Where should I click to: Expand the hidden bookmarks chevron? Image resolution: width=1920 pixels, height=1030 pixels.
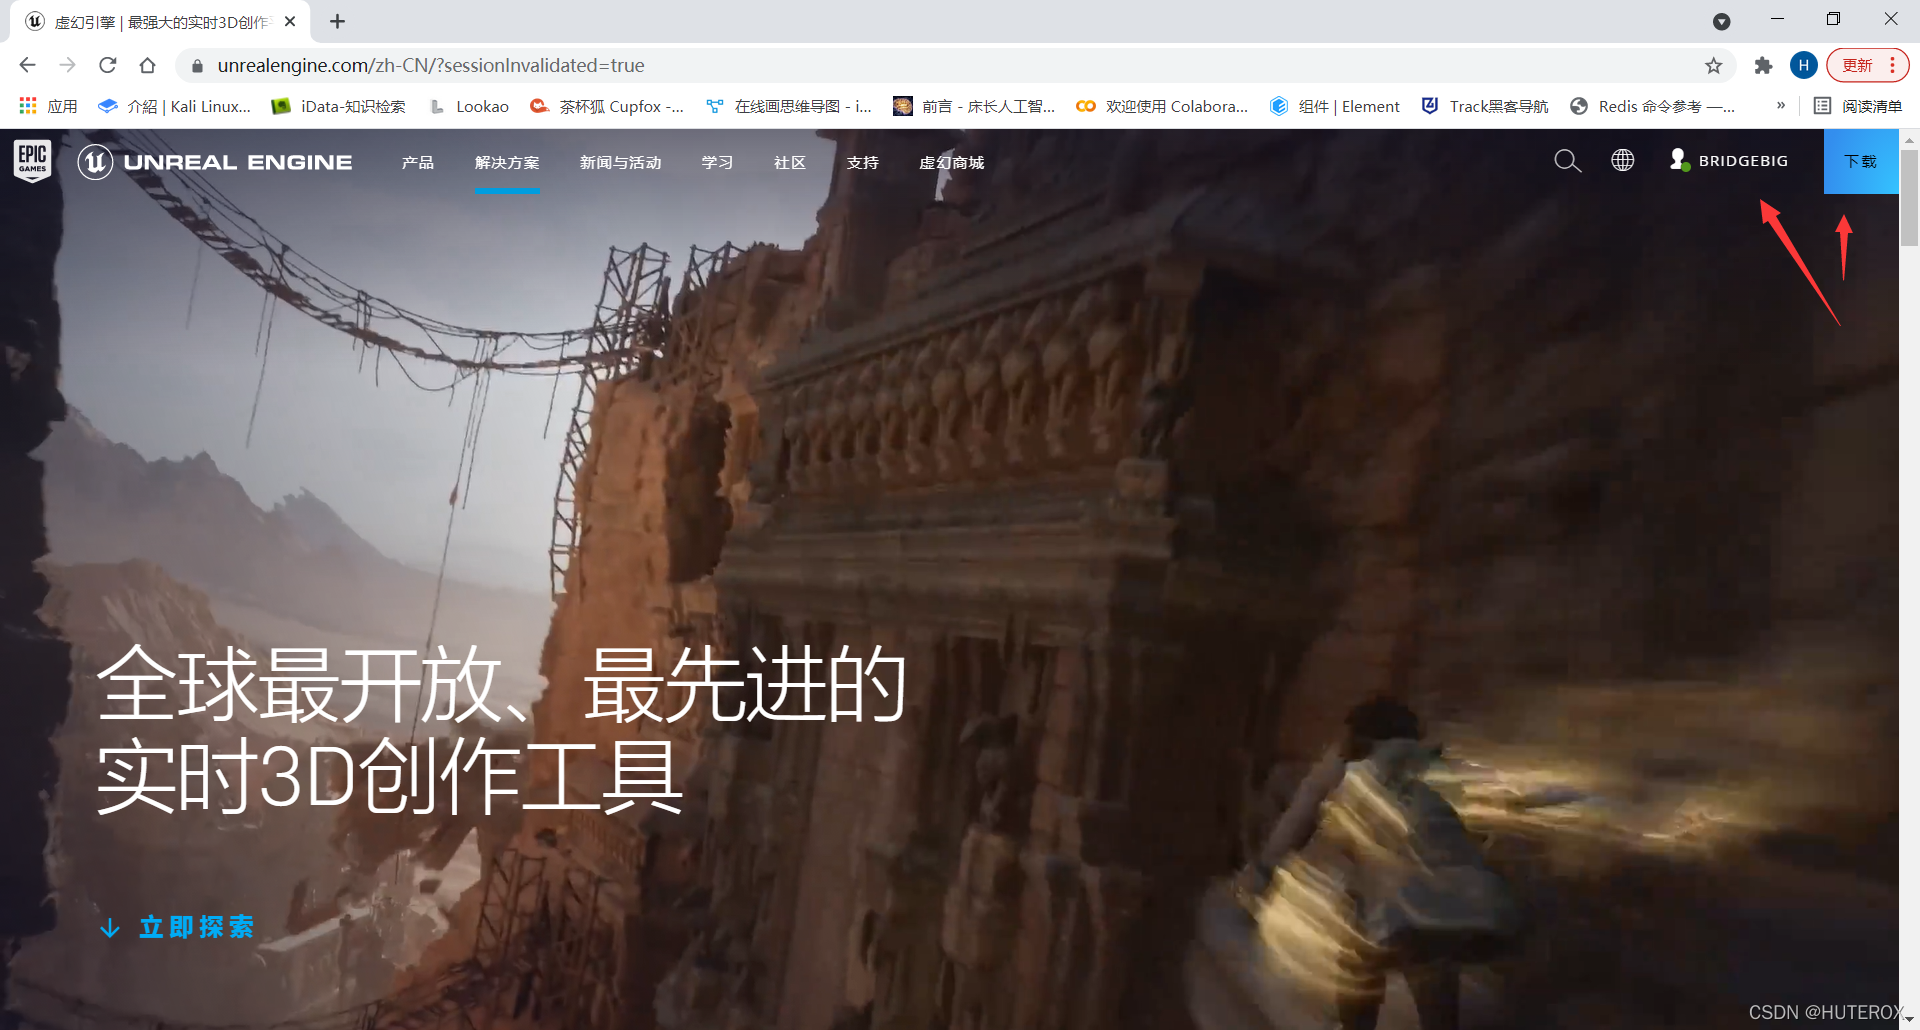coord(1781,106)
